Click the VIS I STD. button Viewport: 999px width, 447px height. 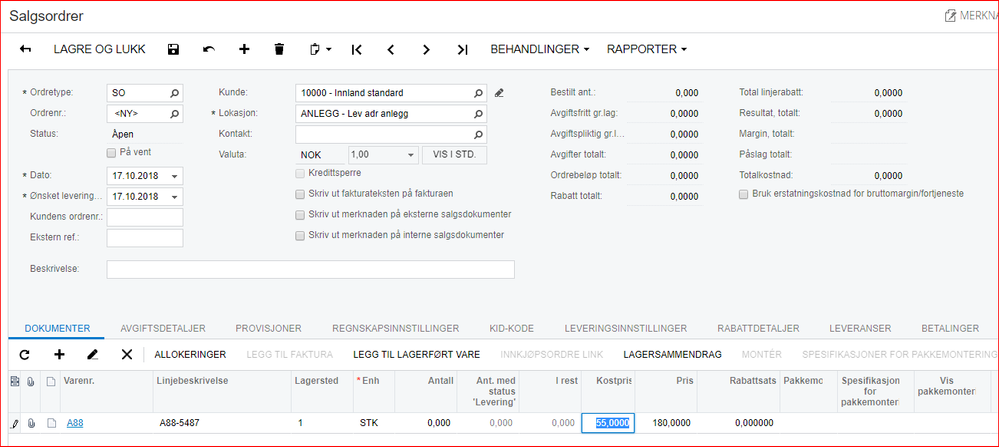click(454, 155)
